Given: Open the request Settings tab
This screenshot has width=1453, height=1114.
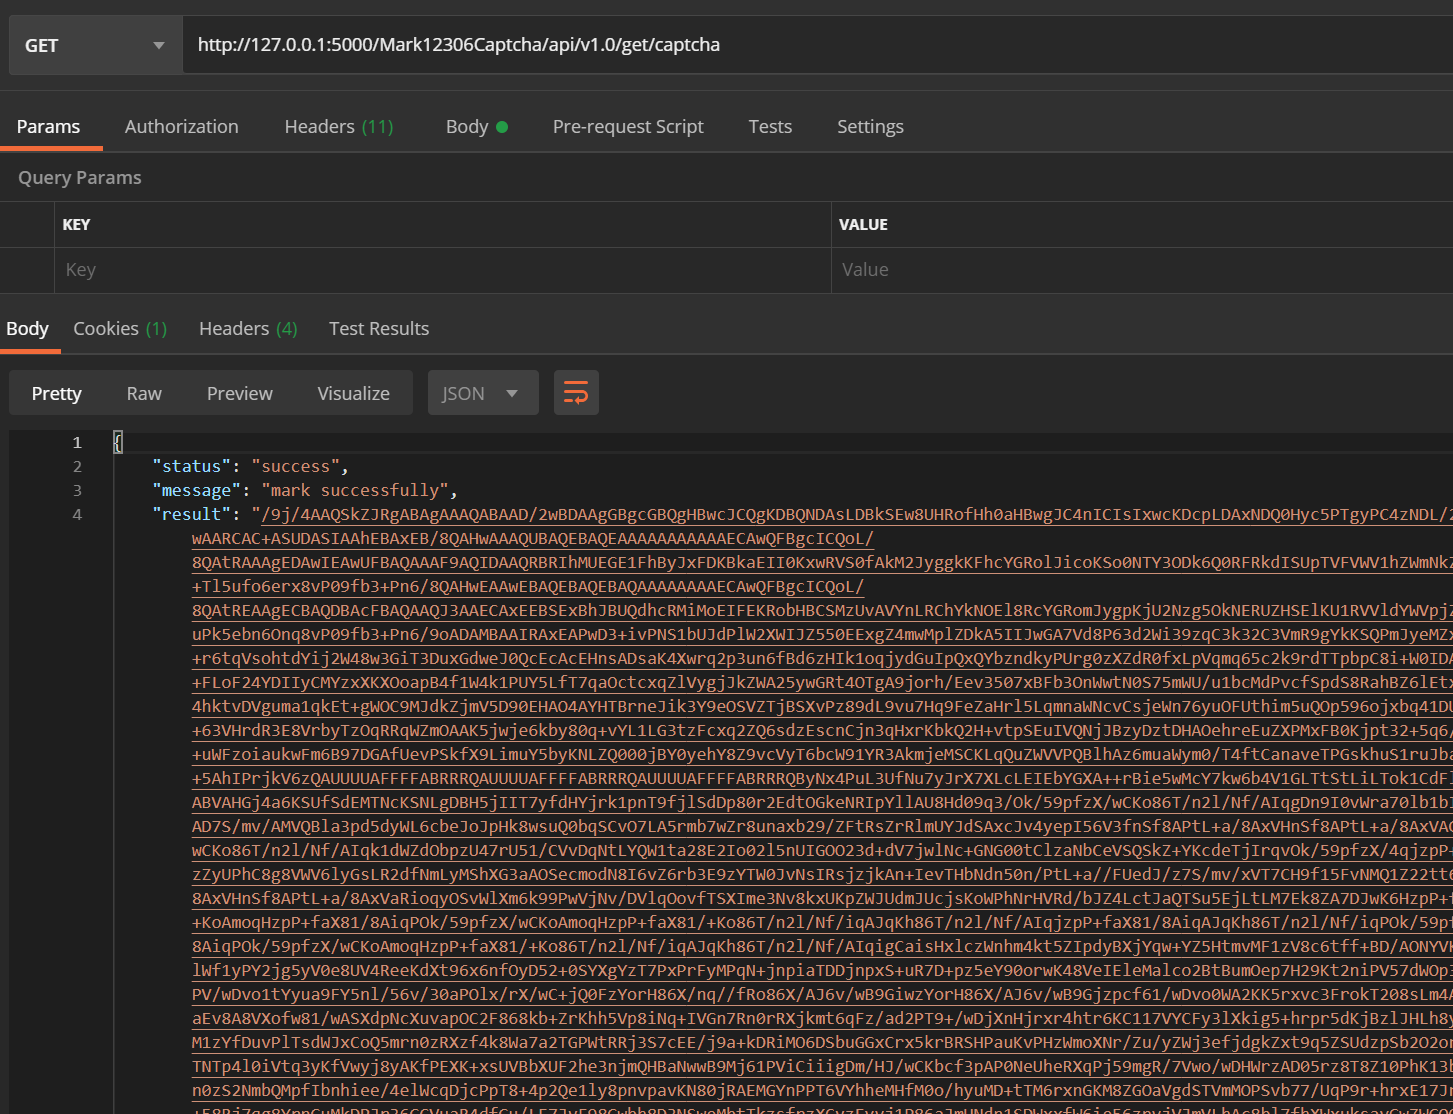Looking at the screenshot, I should (x=870, y=127).
